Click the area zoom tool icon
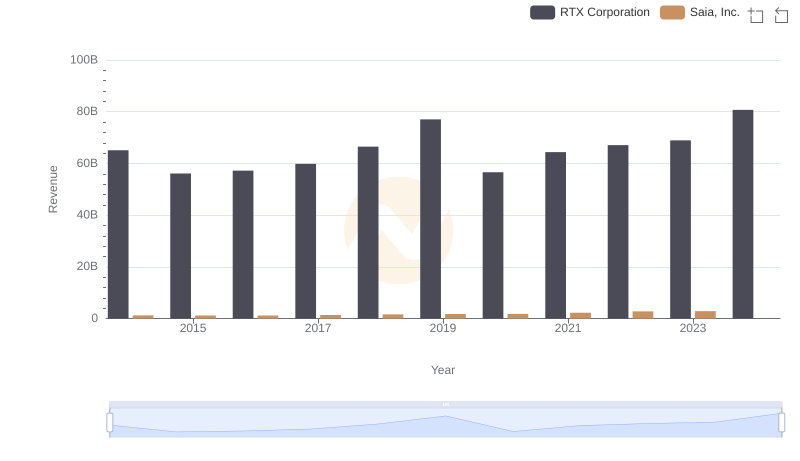The width and height of the screenshot is (800, 461). [x=756, y=15]
